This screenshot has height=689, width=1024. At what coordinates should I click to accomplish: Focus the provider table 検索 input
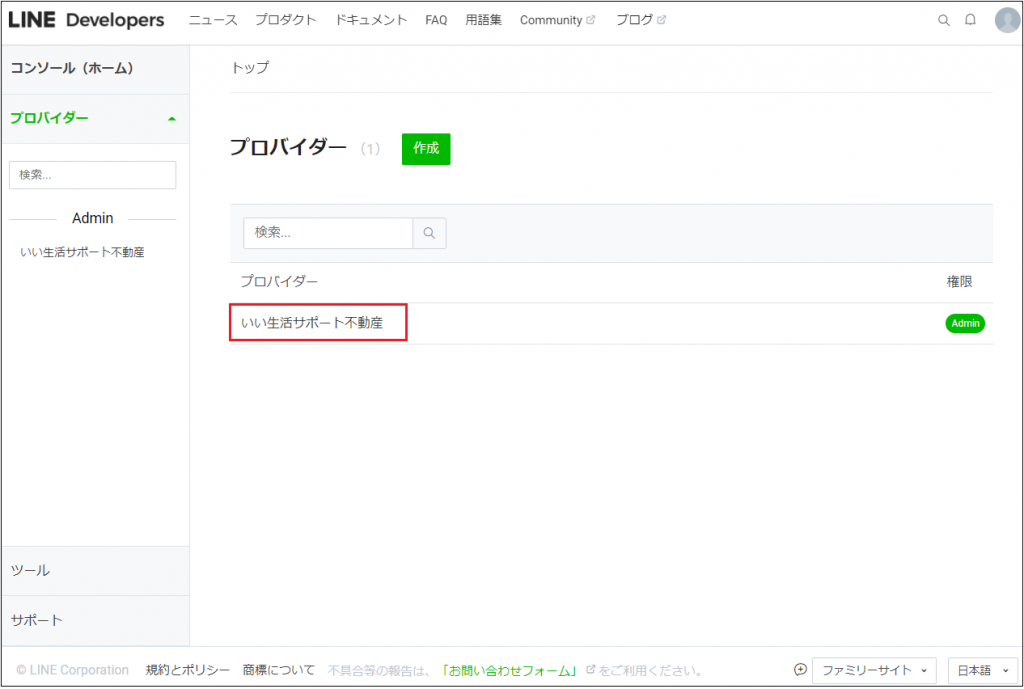click(x=328, y=233)
